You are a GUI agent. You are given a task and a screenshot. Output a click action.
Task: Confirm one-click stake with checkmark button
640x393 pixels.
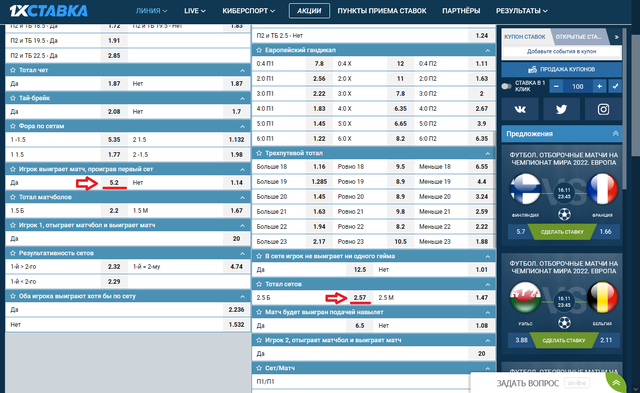click(615, 87)
